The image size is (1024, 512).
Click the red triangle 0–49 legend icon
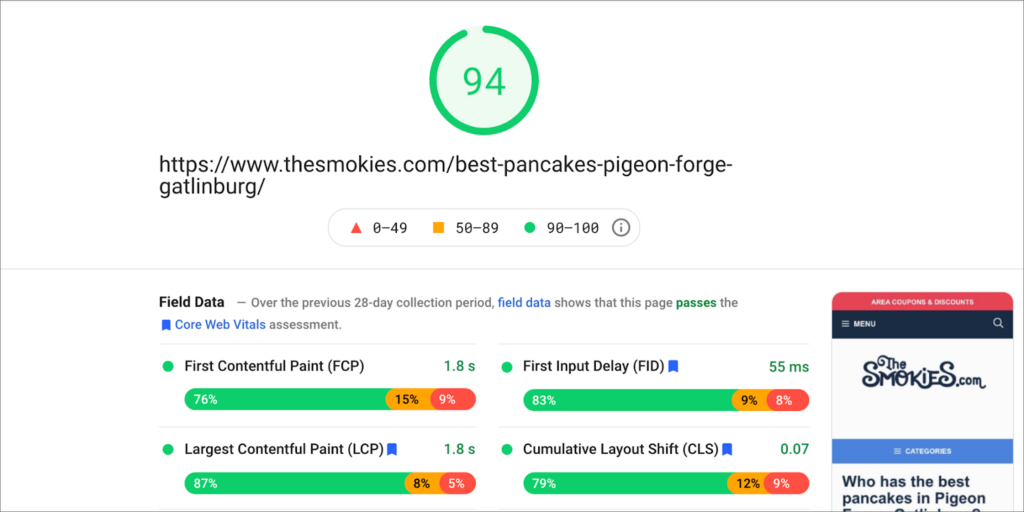pyautogui.click(x=356, y=228)
